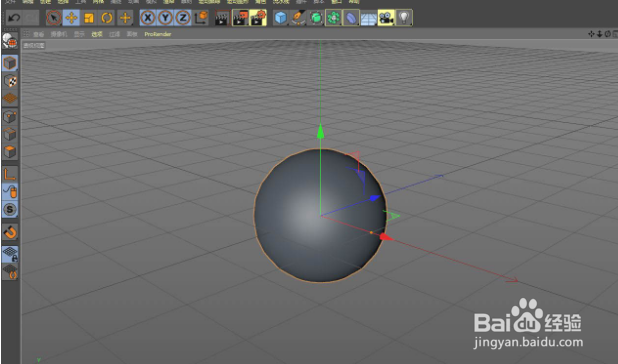Open the blue deformer objects icon
Image resolution: width=618 pixels, height=364 pixels.
[x=351, y=18]
